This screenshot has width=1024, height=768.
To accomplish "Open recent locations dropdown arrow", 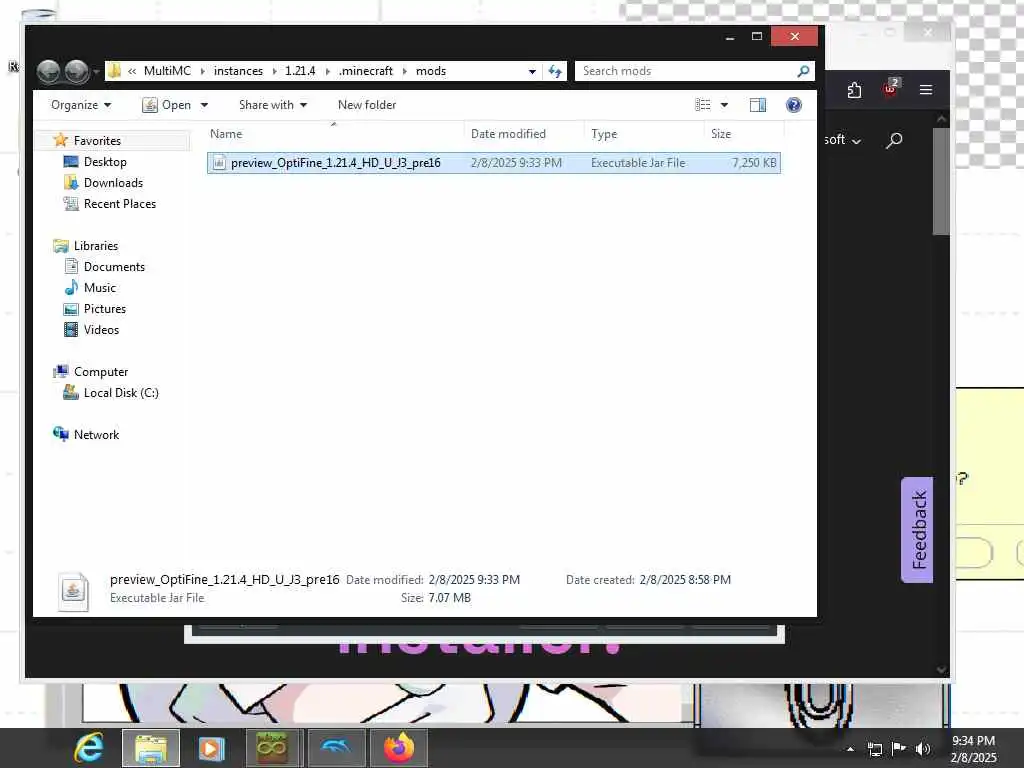I will [96, 71].
